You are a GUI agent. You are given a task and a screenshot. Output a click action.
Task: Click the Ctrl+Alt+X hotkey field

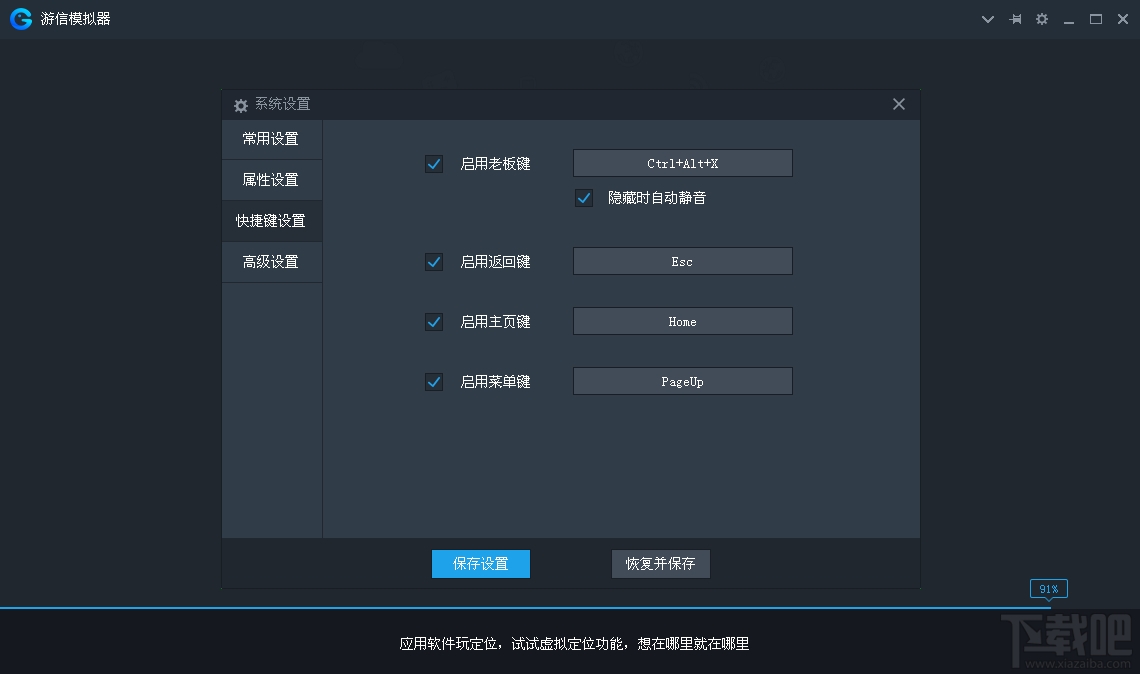click(x=681, y=162)
